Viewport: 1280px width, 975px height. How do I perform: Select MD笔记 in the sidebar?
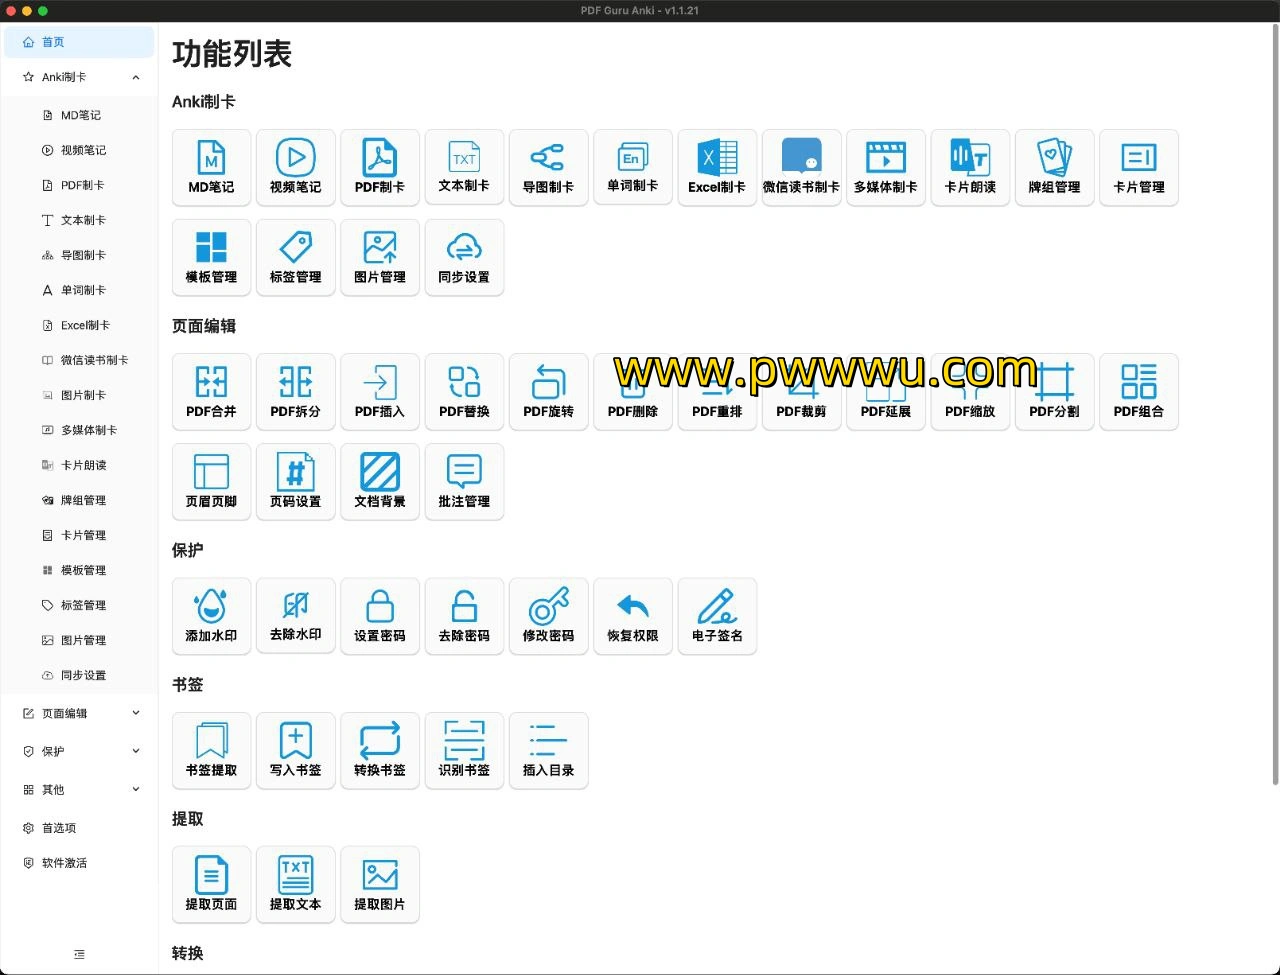tap(80, 115)
